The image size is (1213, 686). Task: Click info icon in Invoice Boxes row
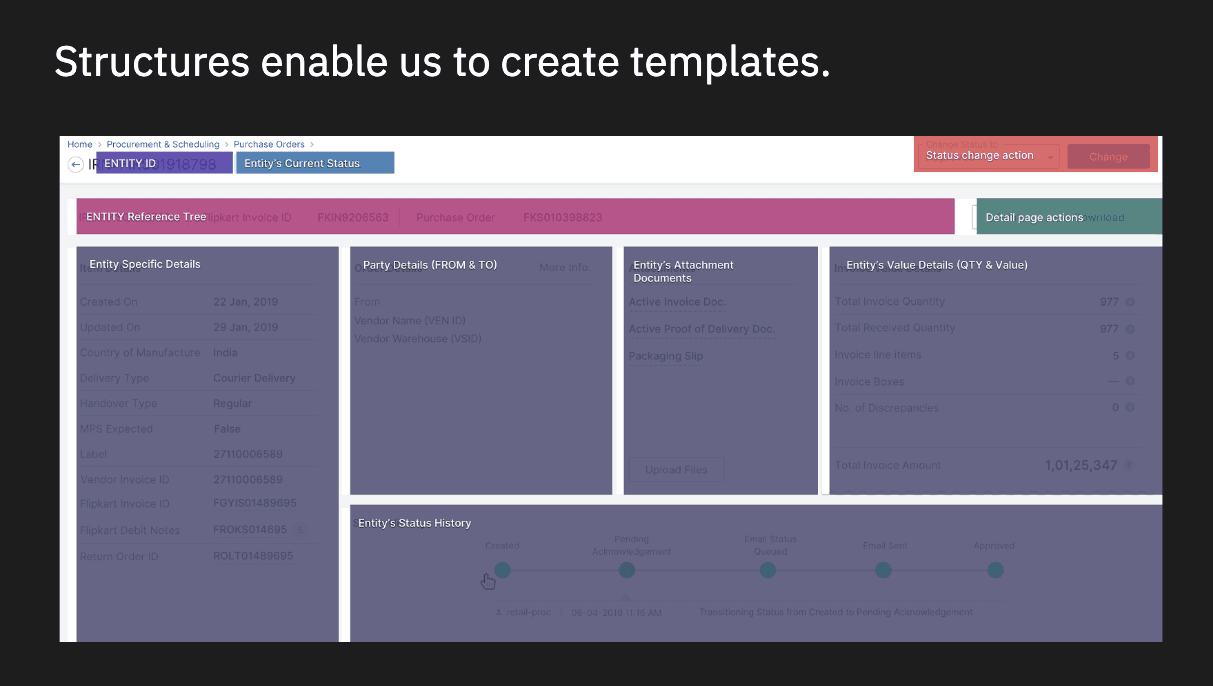point(1130,381)
